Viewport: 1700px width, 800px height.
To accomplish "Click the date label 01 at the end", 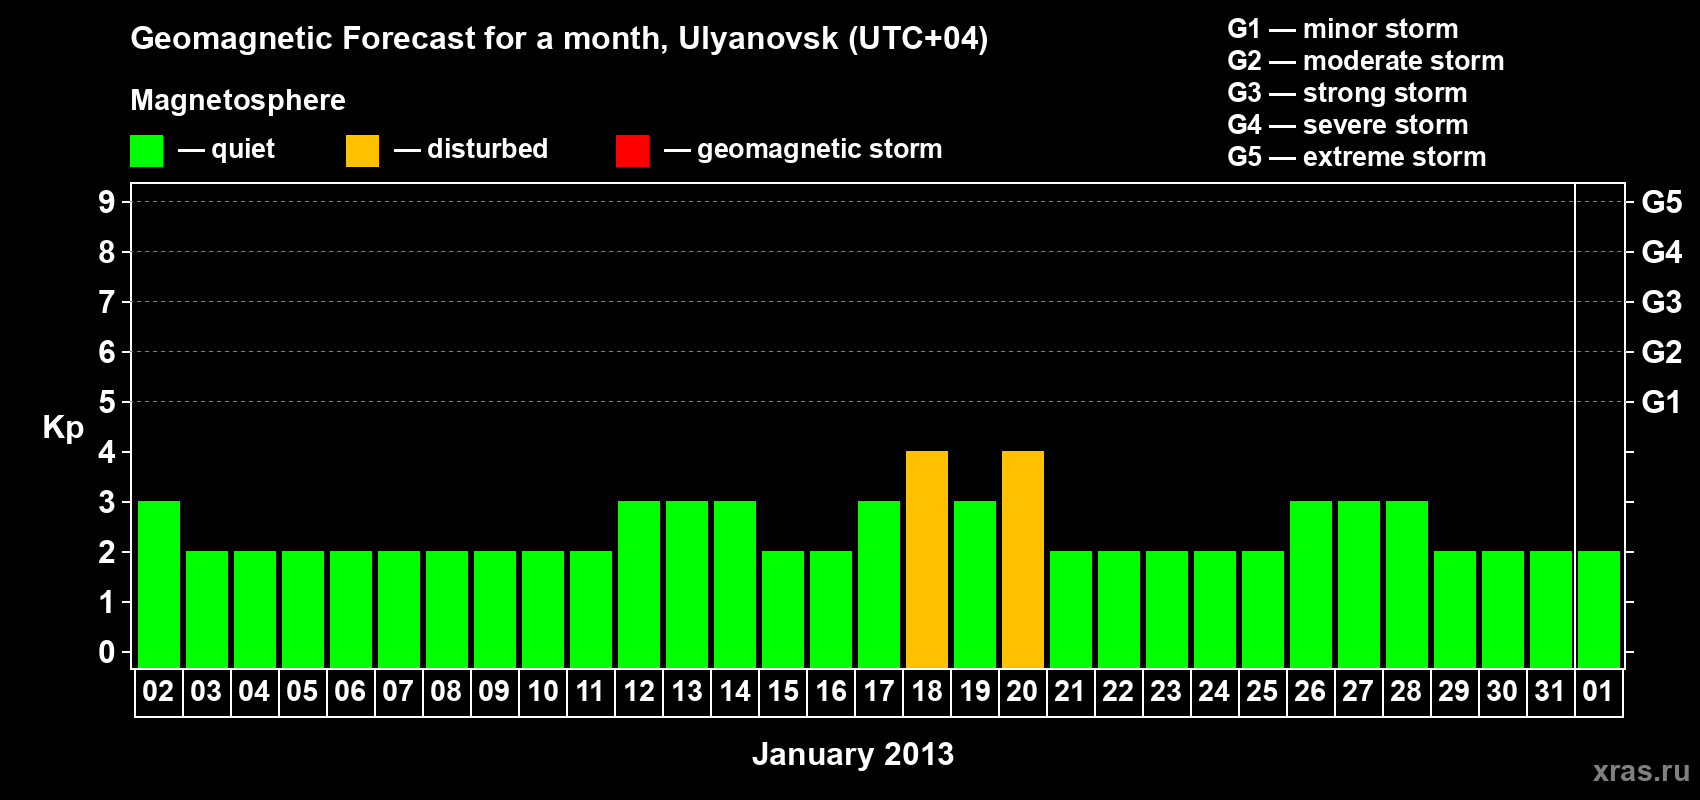I will tap(1598, 692).
